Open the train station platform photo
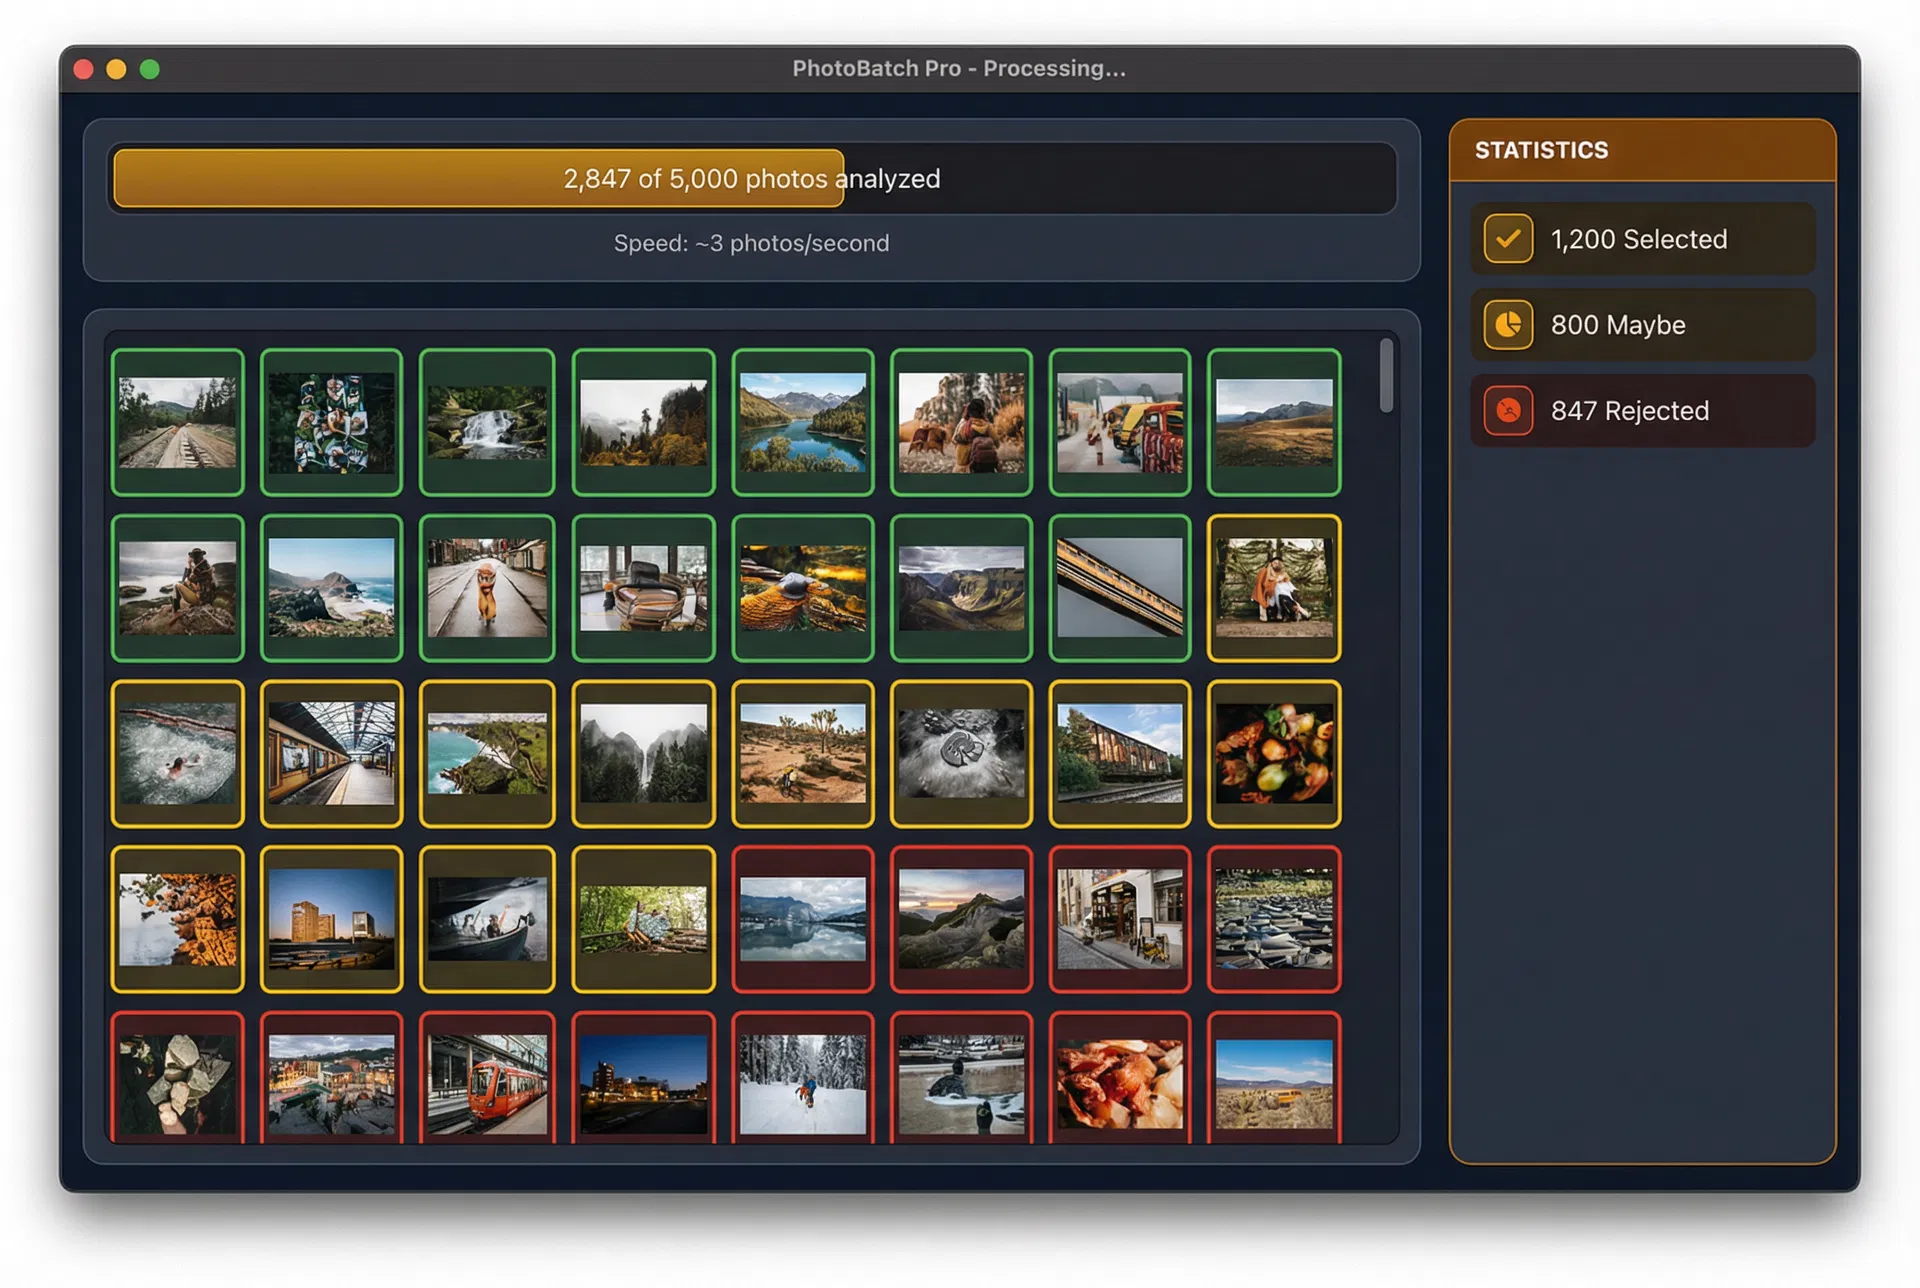Image resolution: width=1920 pixels, height=1288 pixels. [331, 754]
